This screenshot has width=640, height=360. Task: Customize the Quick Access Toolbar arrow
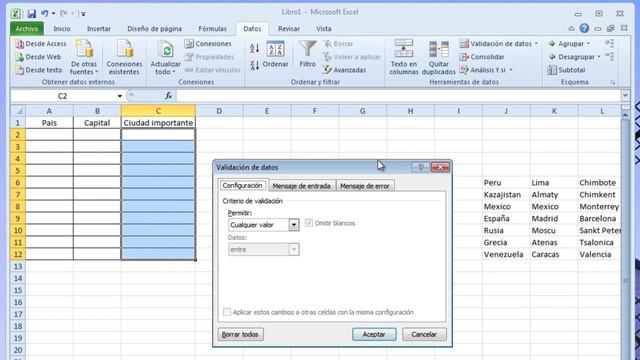pyautogui.click(x=83, y=14)
